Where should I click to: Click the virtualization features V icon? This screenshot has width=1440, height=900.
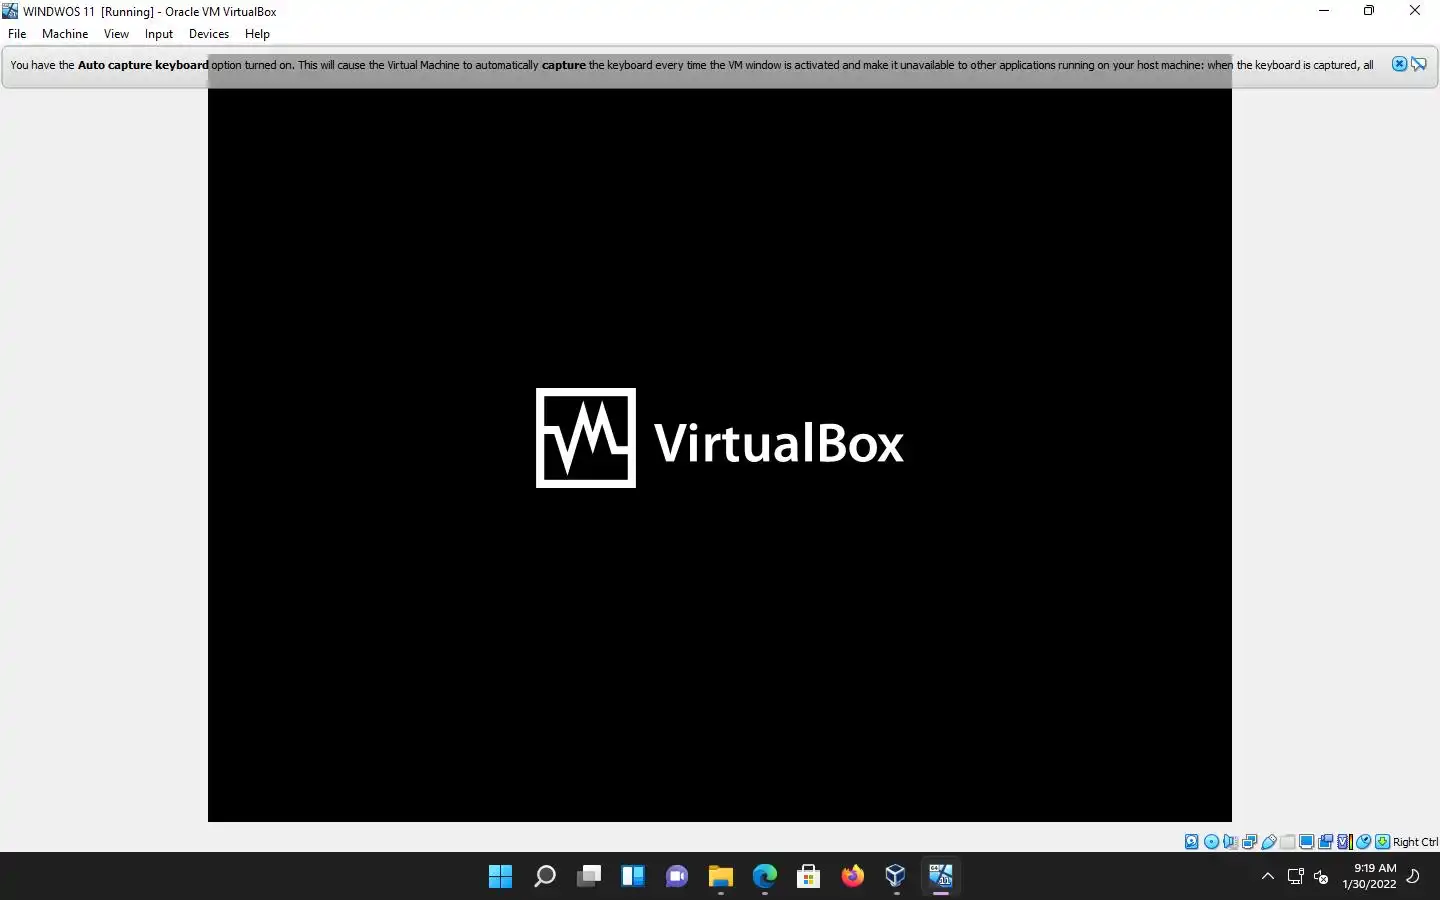tap(1344, 842)
